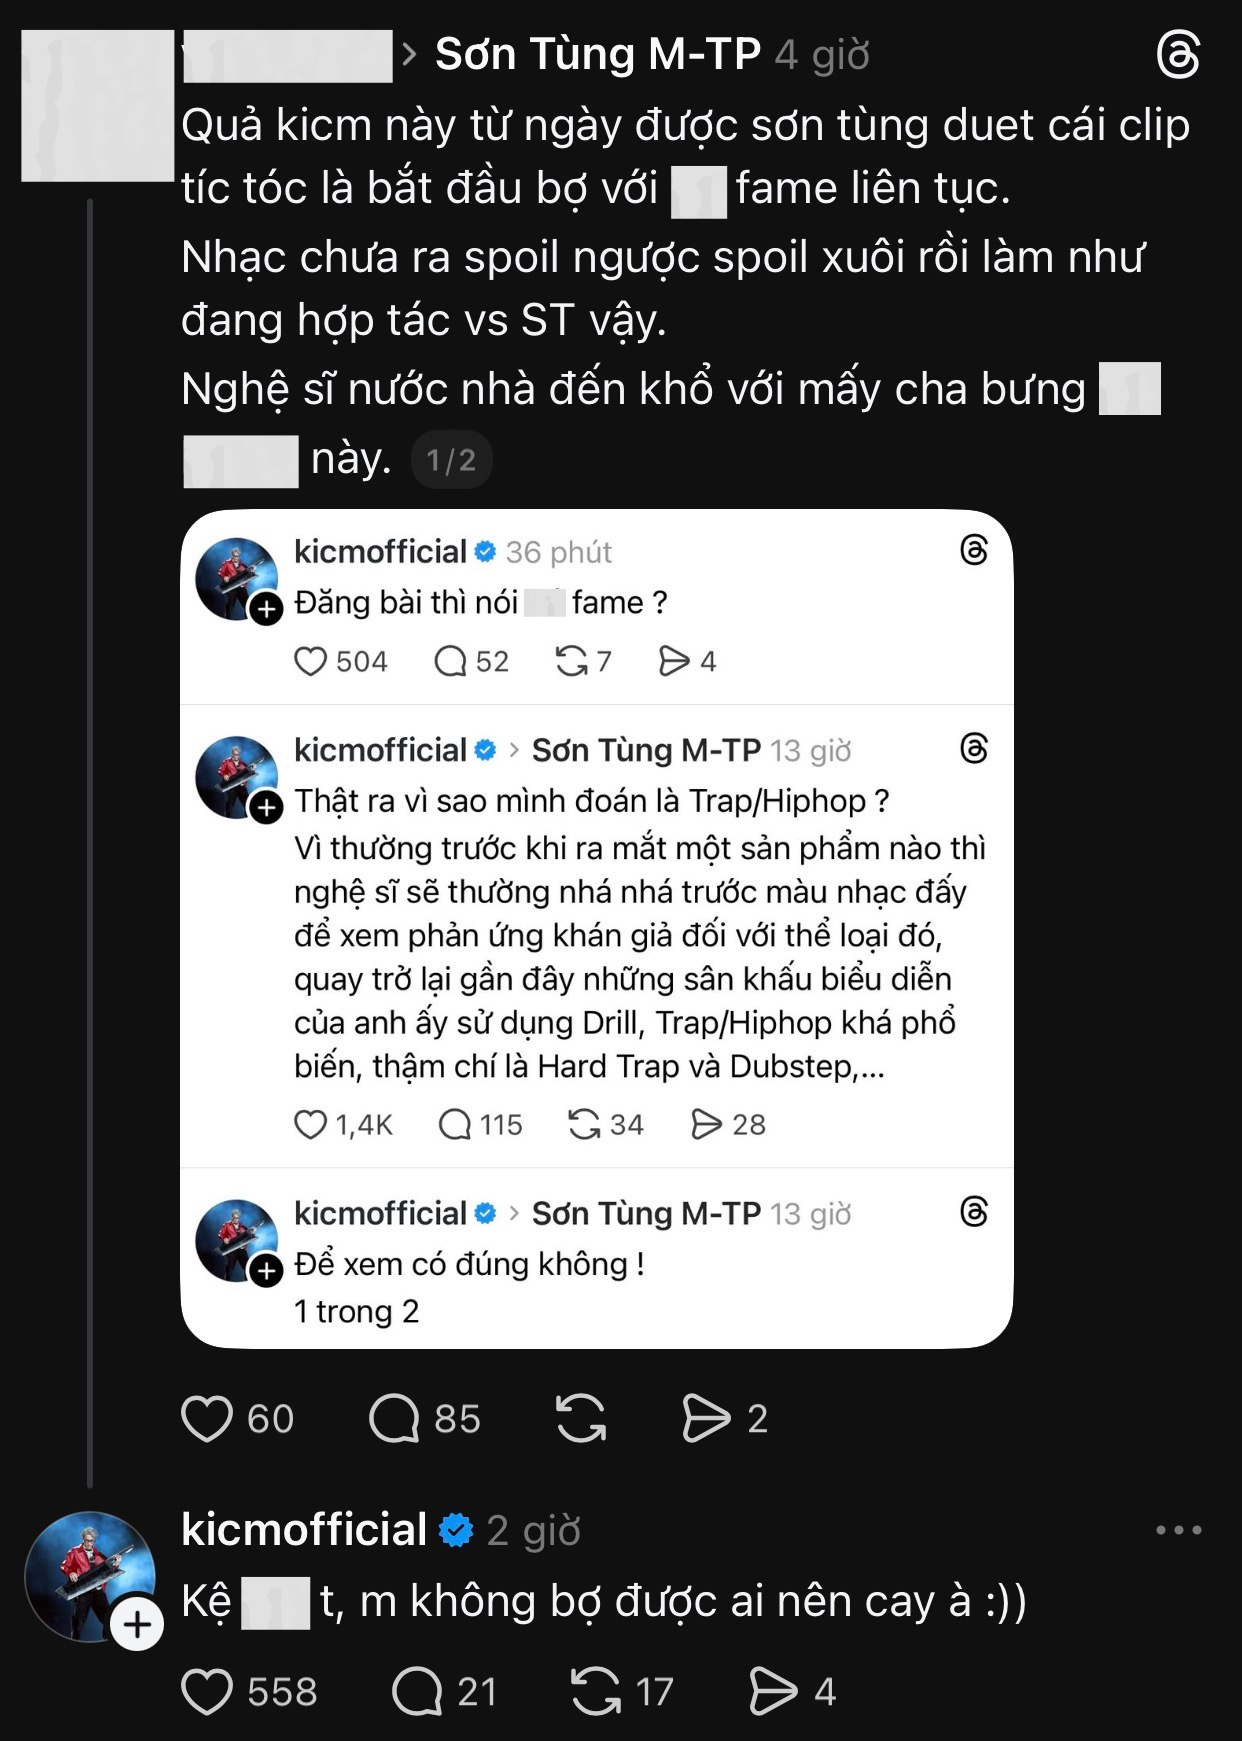Repost kicmofficial's reply with 17 reposts
1242x1741 pixels.
(x=596, y=1692)
